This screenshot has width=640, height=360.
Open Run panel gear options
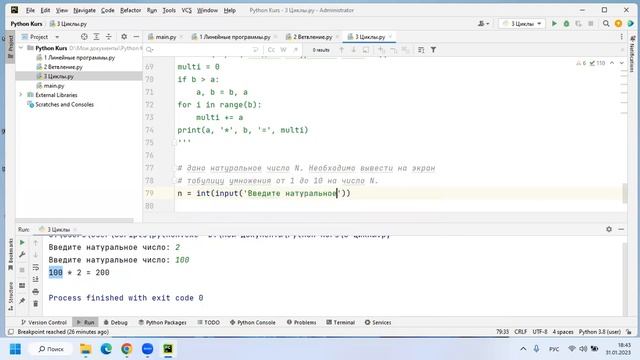pos(609,229)
